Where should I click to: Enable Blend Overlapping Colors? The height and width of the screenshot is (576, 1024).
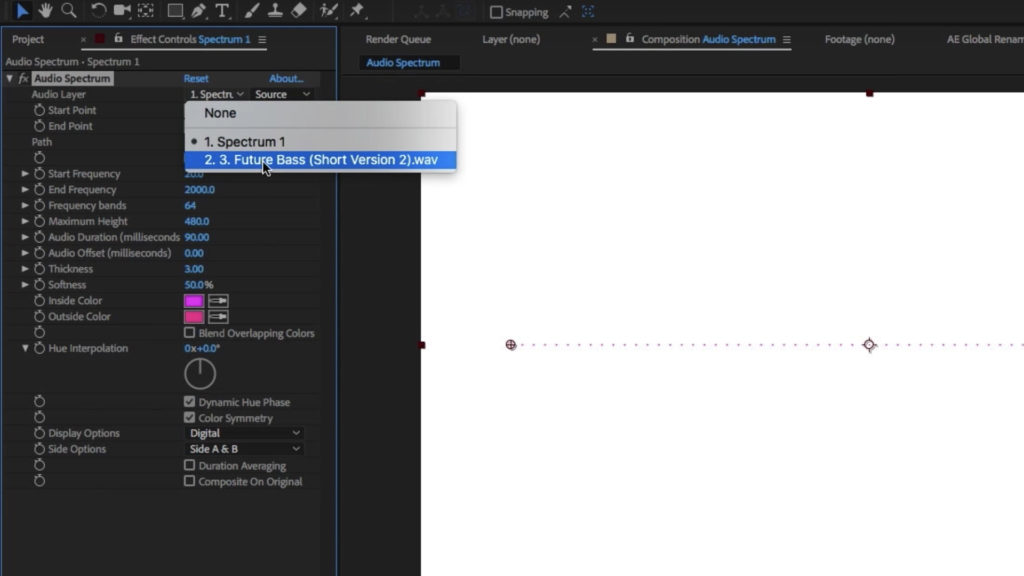point(189,332)
